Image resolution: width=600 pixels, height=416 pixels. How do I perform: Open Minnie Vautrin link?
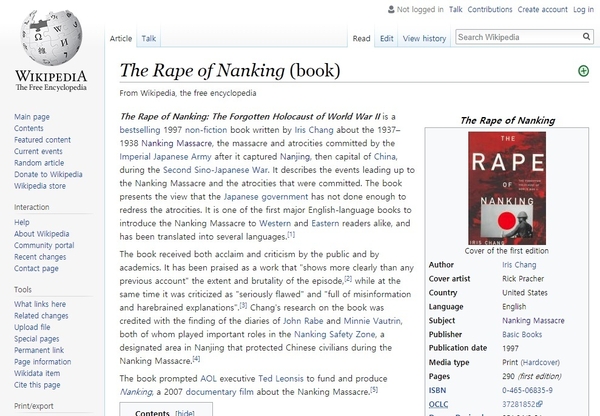pyautogui.click(x=373, y=321)
